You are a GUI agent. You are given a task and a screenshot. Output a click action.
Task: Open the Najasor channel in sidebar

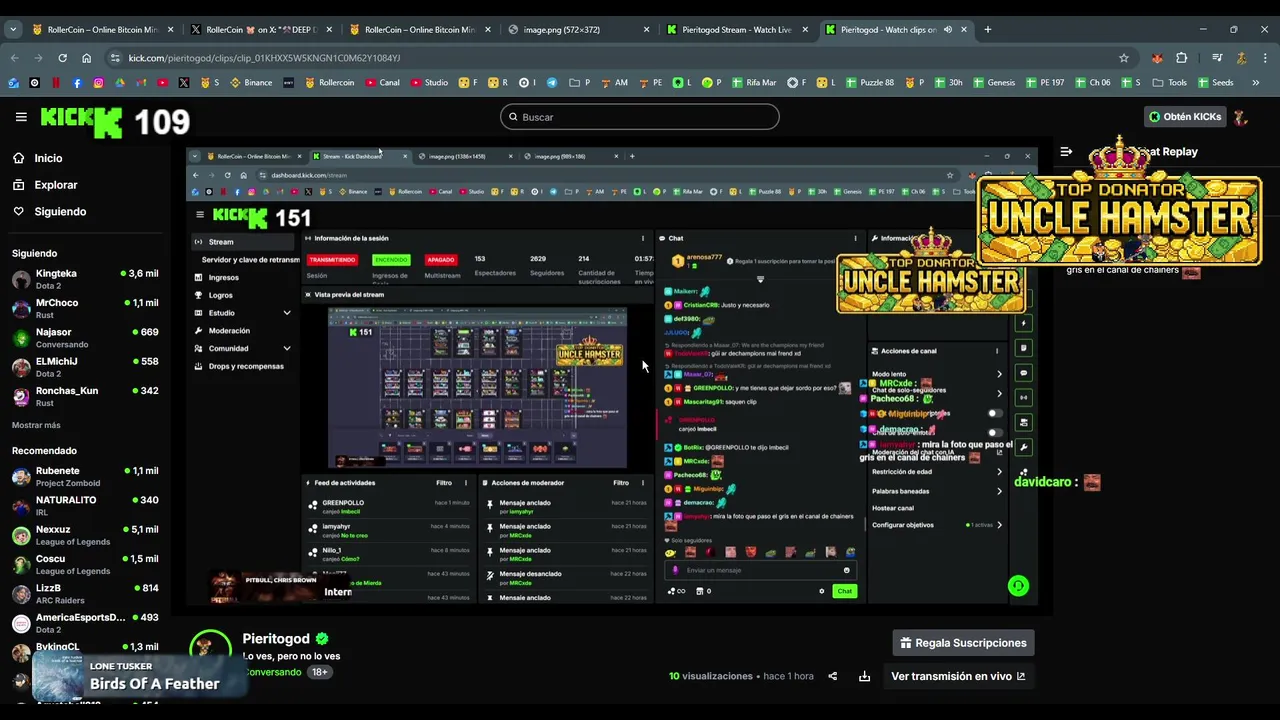coord(85,338)
